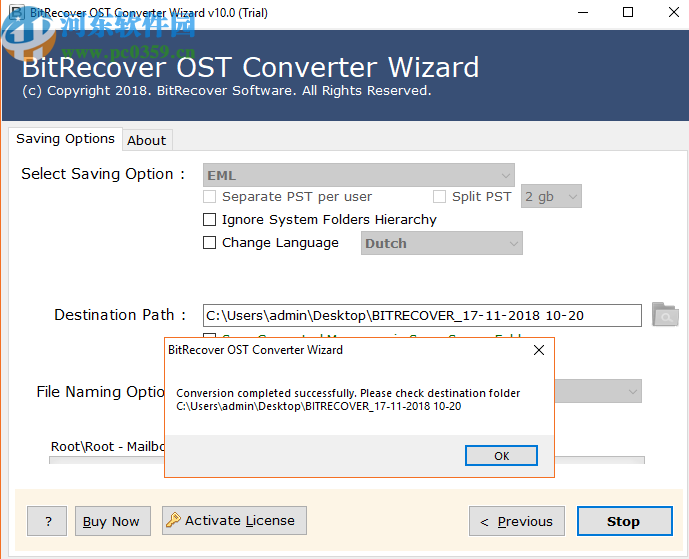Enable Ignore System Folders Hierarchy
Screen dimensions: 689x559
coord(210,219)
